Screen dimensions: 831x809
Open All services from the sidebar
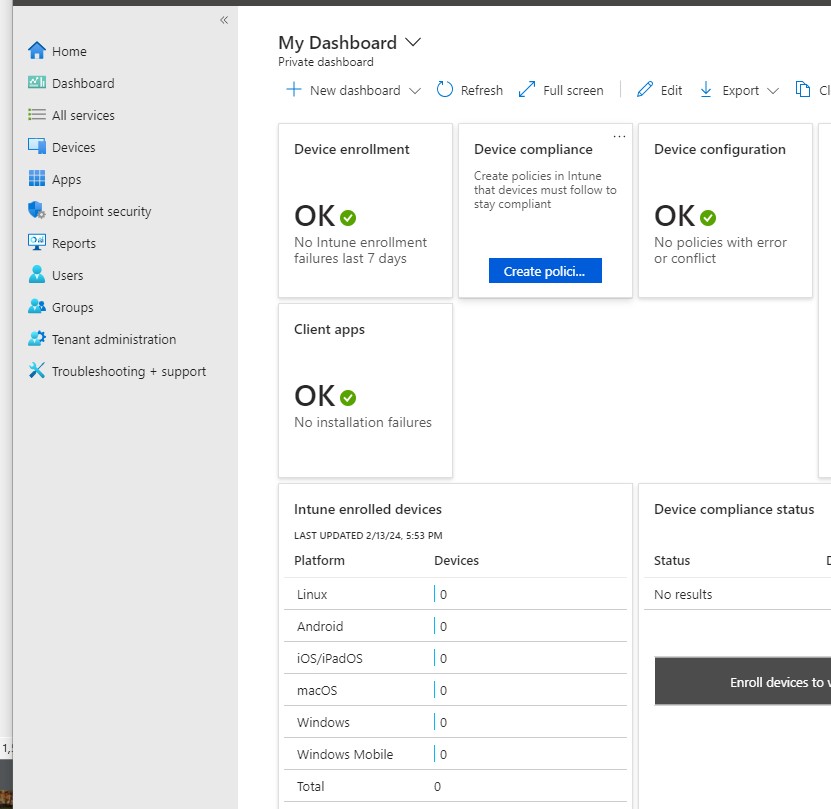85,115
